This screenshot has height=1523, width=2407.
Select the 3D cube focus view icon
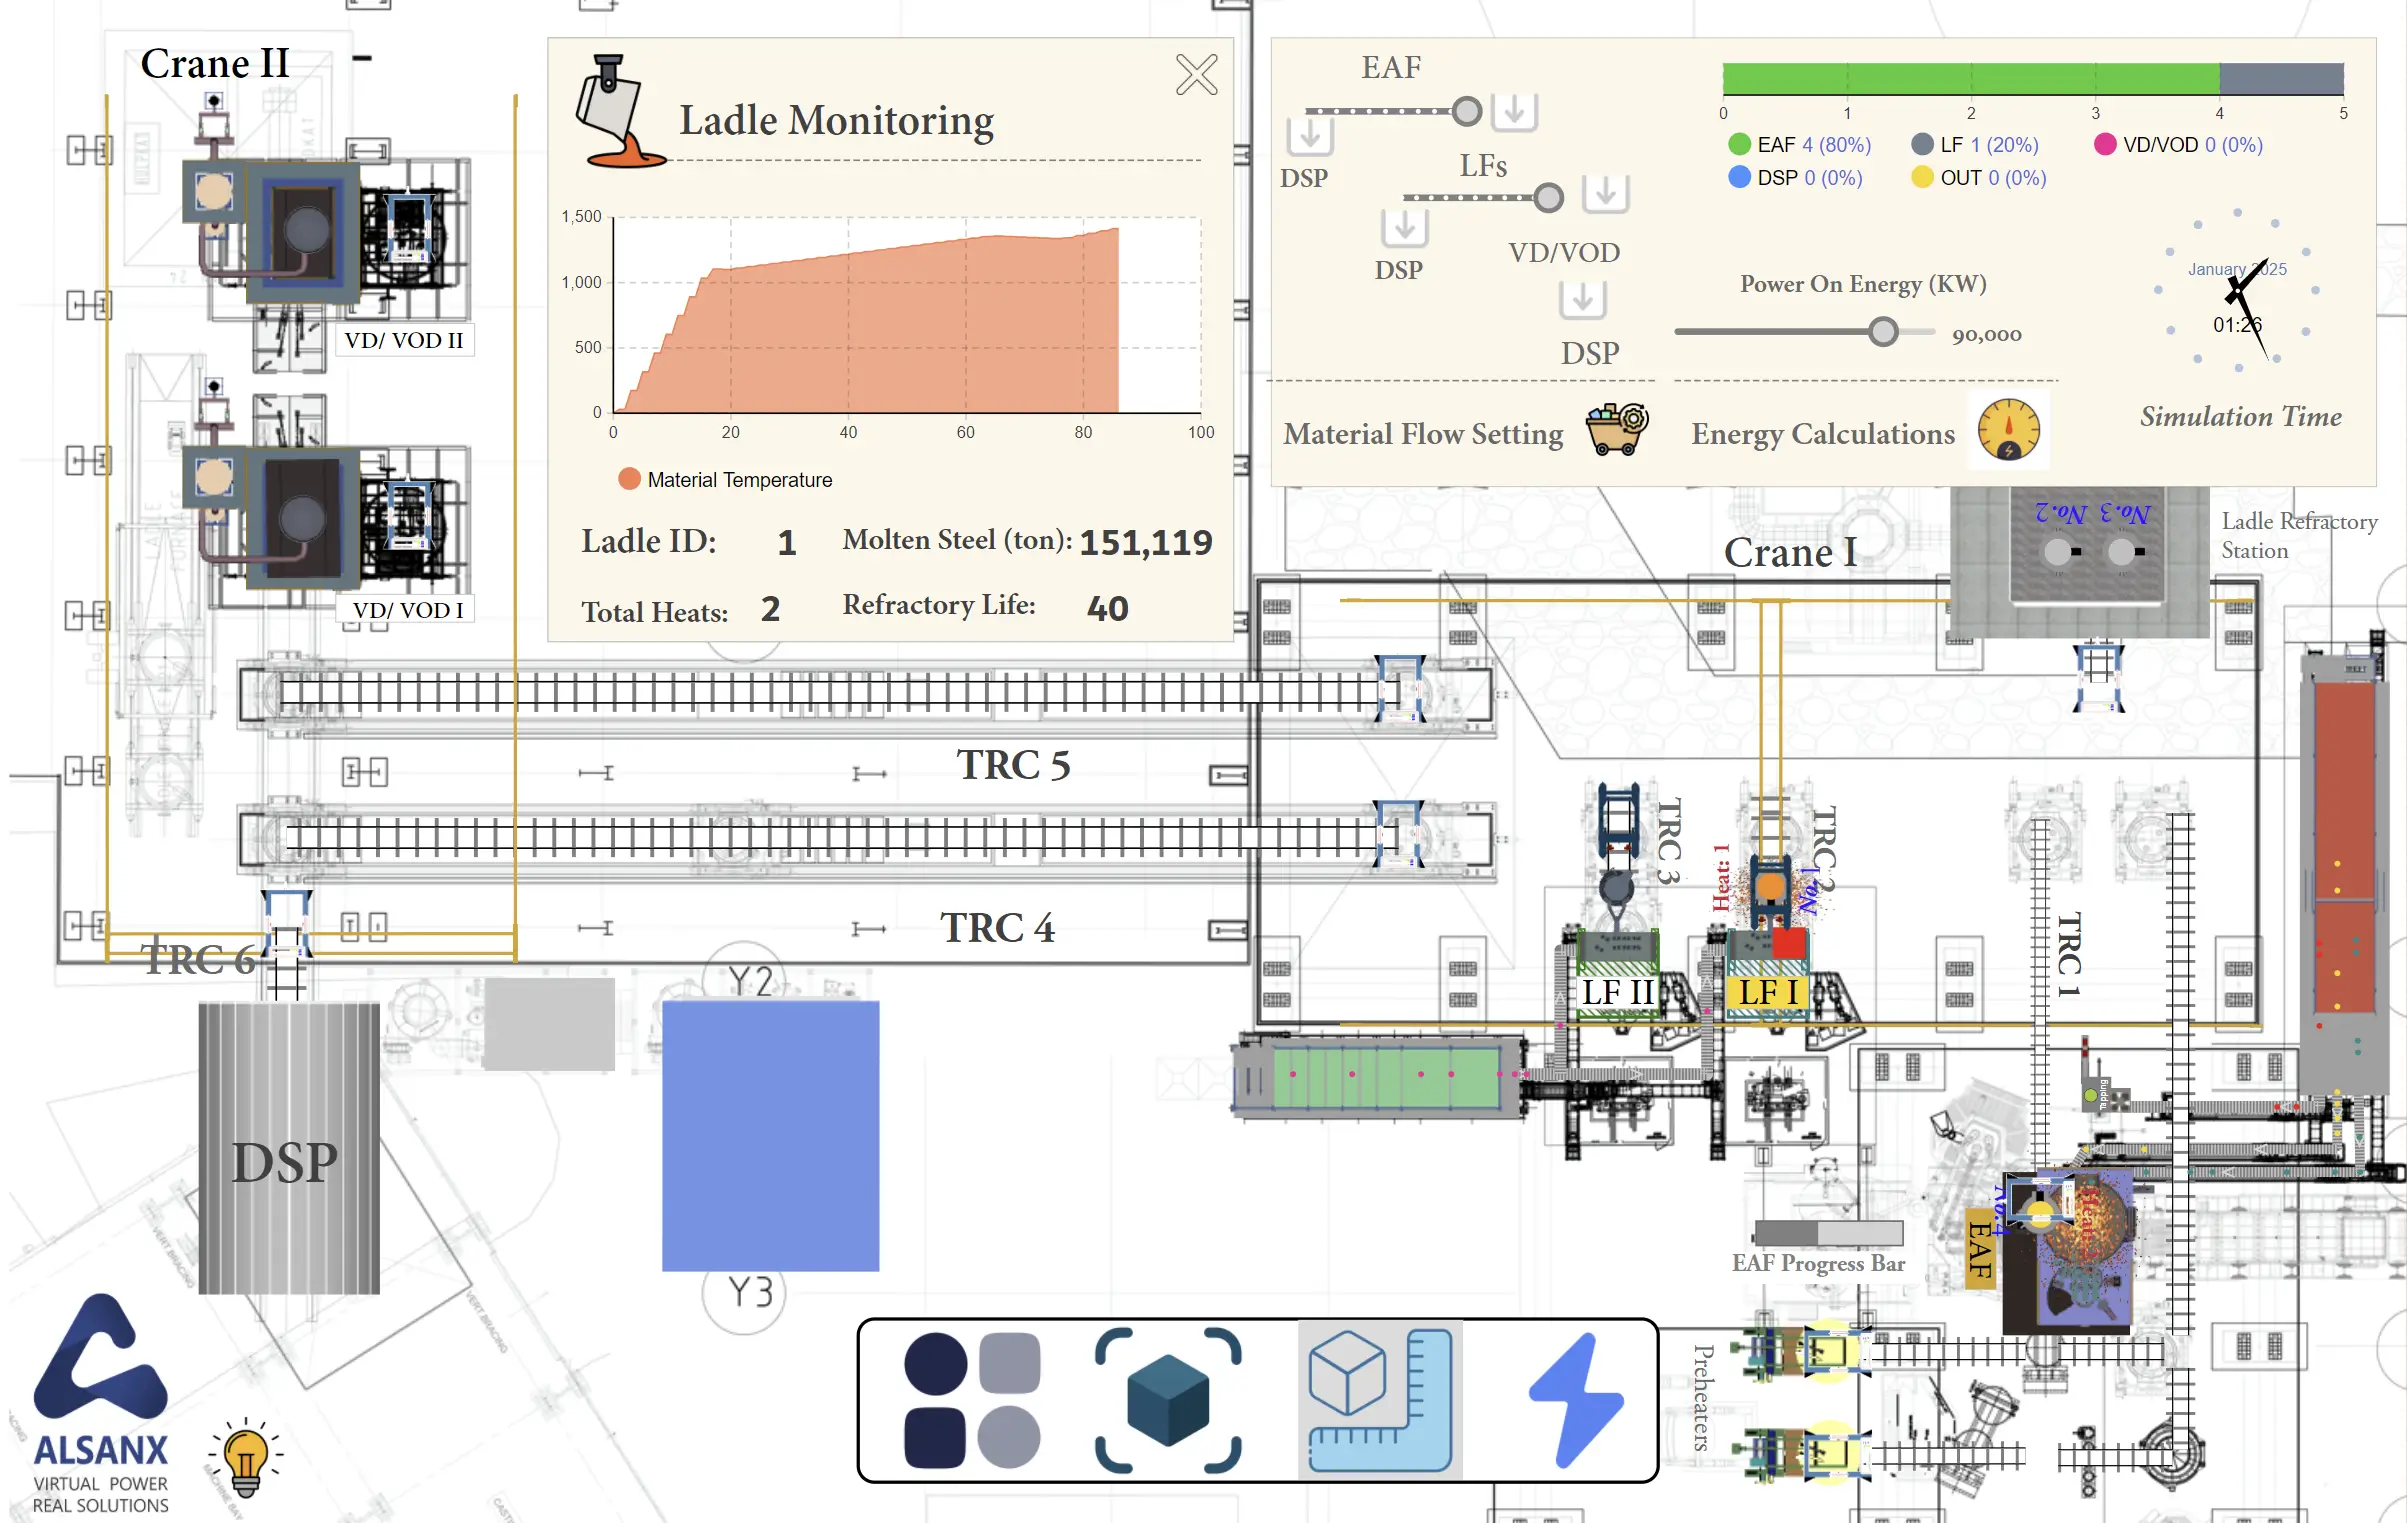(x=1167, y=1399)
